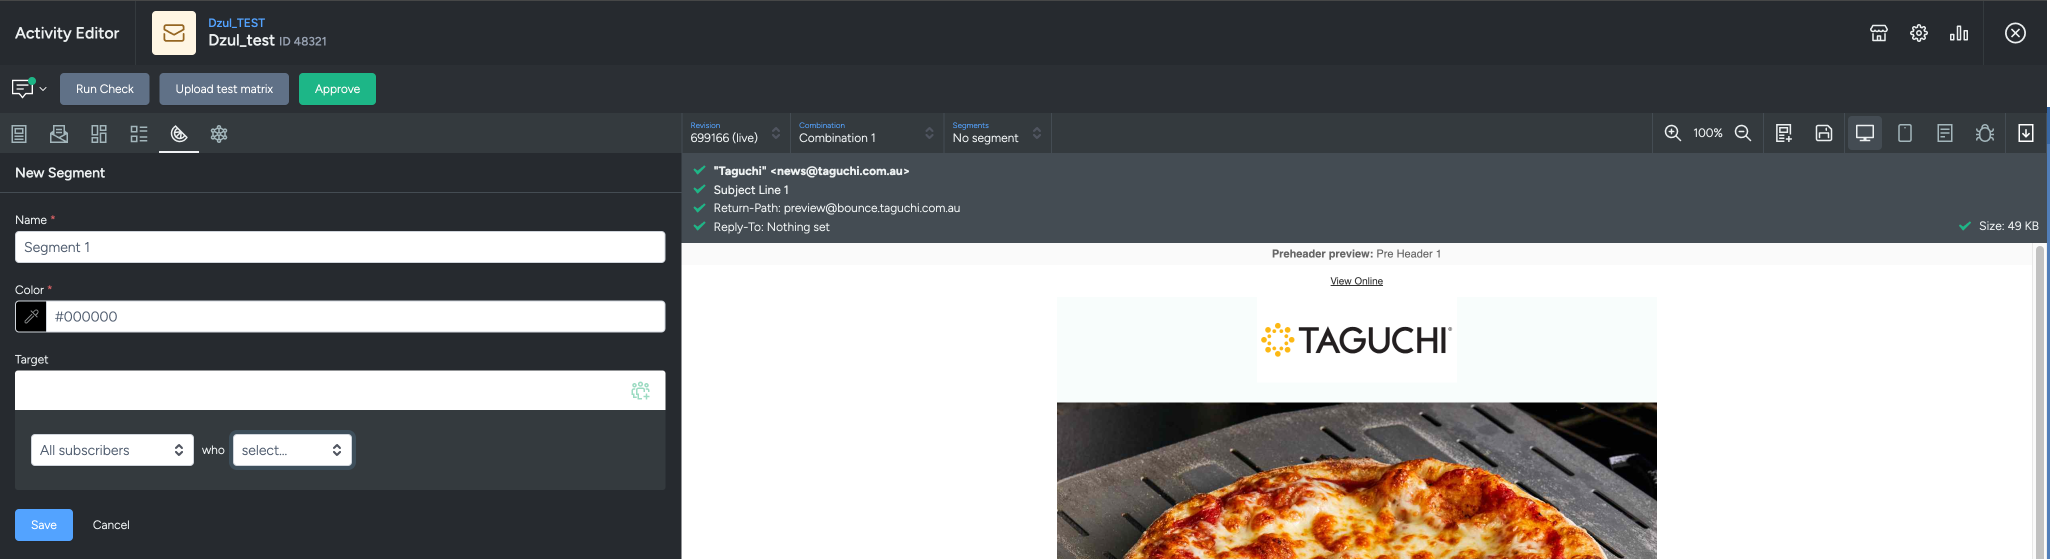Switch to the list view tab
This screenshot has height=559, width=2050.
tap(139, 134)
